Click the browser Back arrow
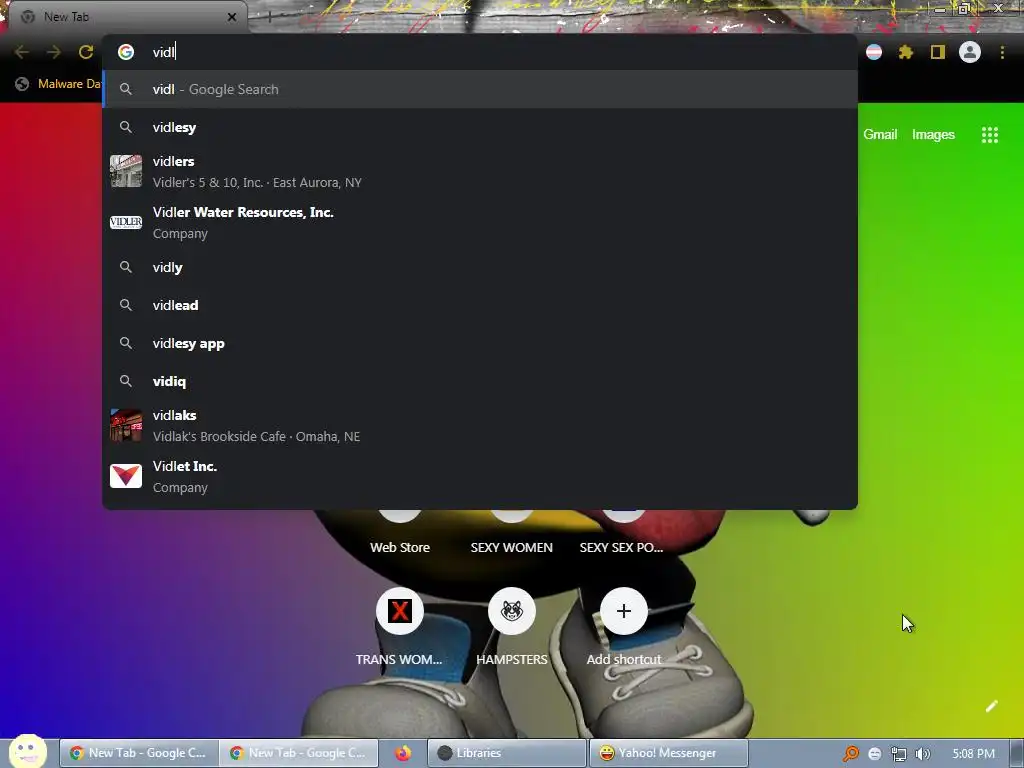This screenshot has height=768, width=1024. pos(22,52)
